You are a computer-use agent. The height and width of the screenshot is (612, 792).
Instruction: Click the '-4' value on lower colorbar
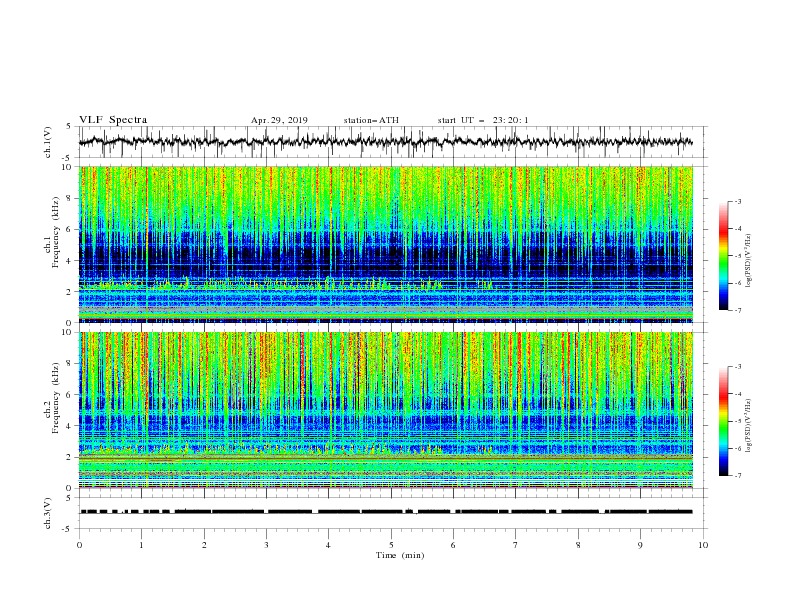(x=738, y=394)
